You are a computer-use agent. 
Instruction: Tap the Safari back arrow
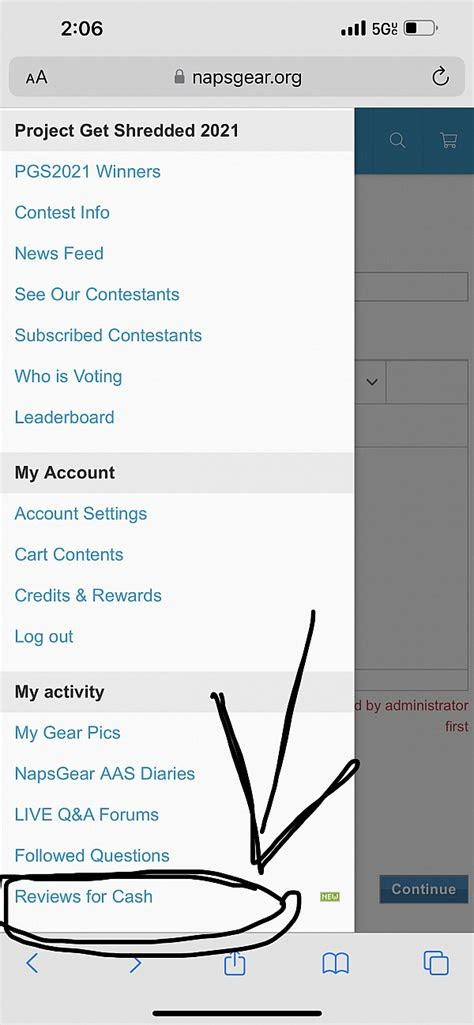click(x=32, y=963)
